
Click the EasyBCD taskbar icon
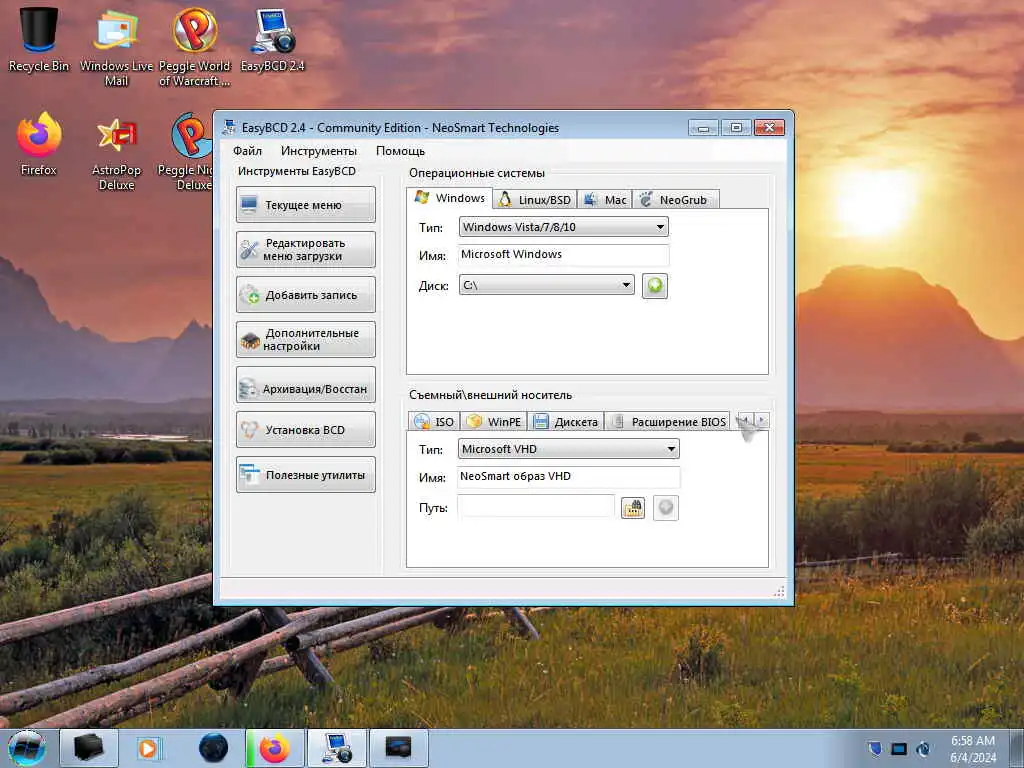point(337,748)
